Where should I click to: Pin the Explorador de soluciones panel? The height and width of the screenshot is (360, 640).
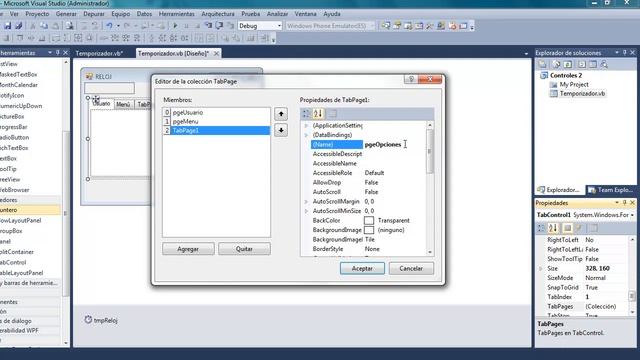pos(624,53)
